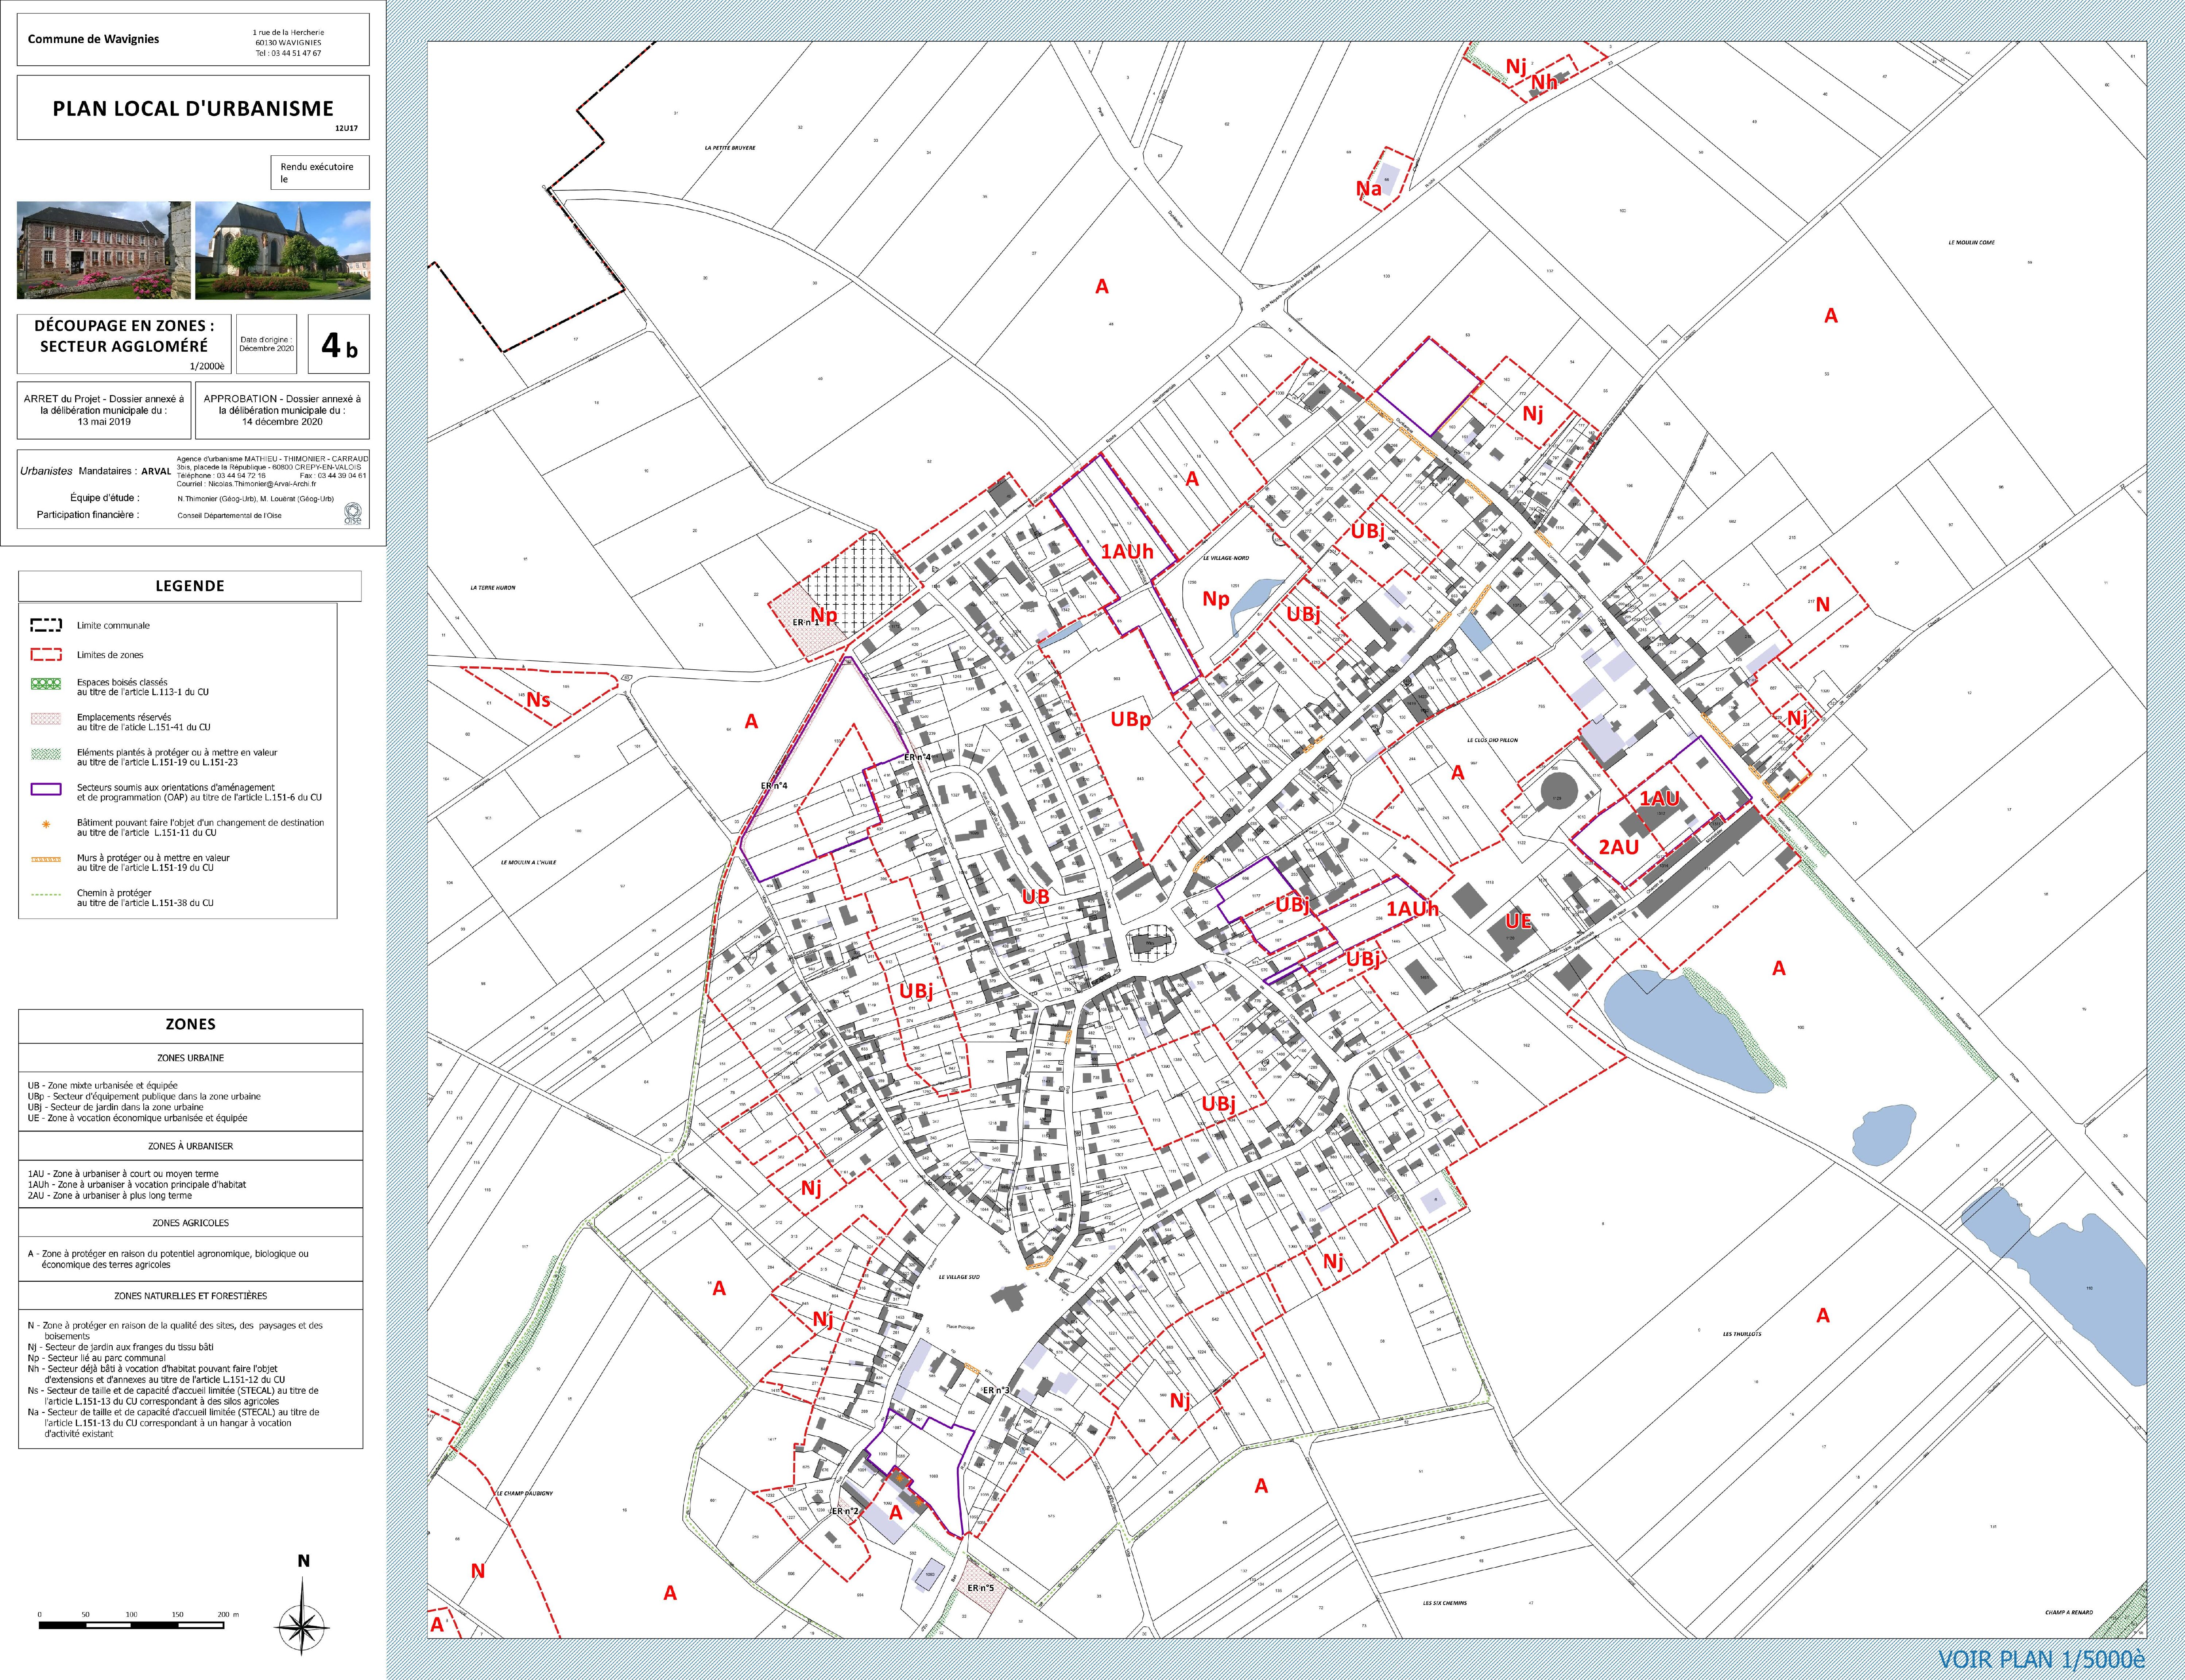This screenshot has width=2185, height=1680.
Task: Open the church photo thumbnail
Action: (283, 250)
